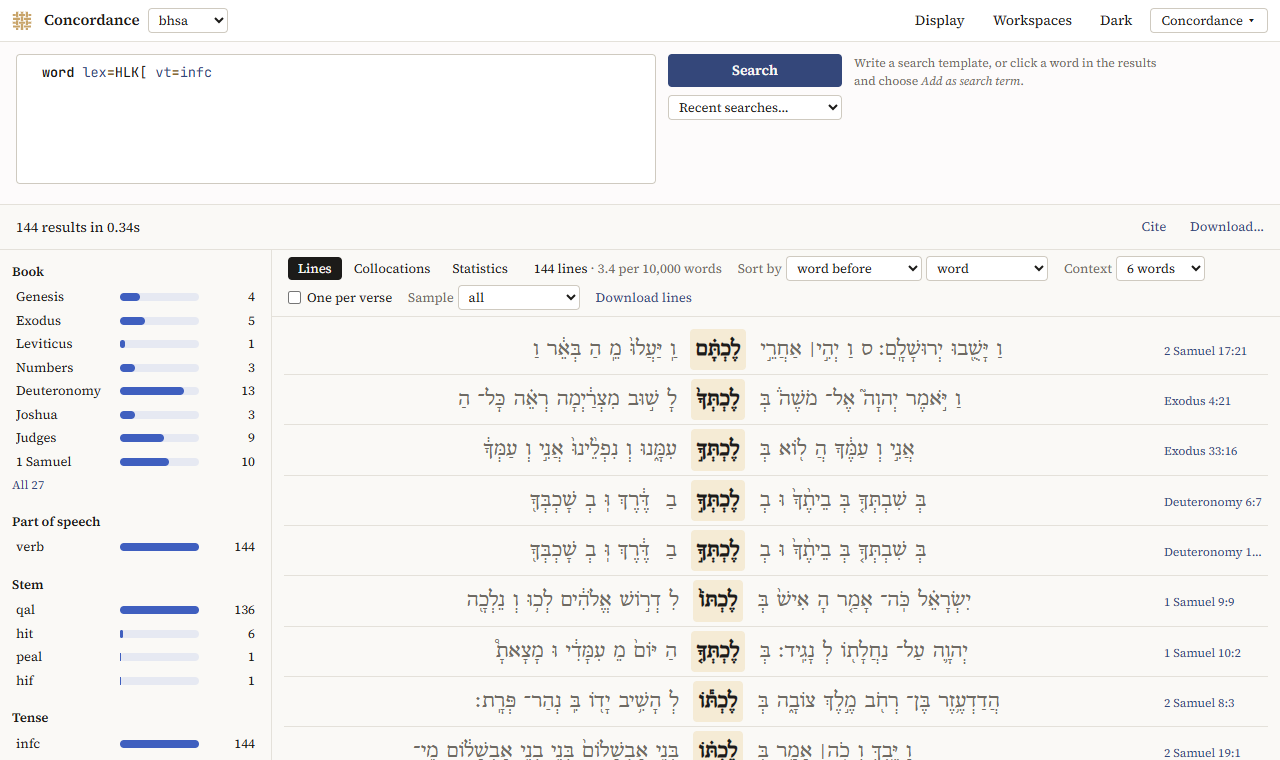Select the qal stem facet

pos(135,610)
